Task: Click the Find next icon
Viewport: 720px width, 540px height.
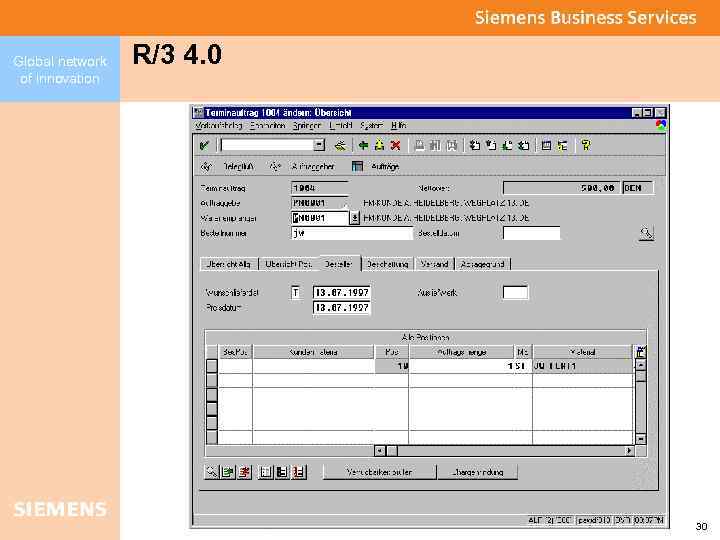Action: coord(452,146)
